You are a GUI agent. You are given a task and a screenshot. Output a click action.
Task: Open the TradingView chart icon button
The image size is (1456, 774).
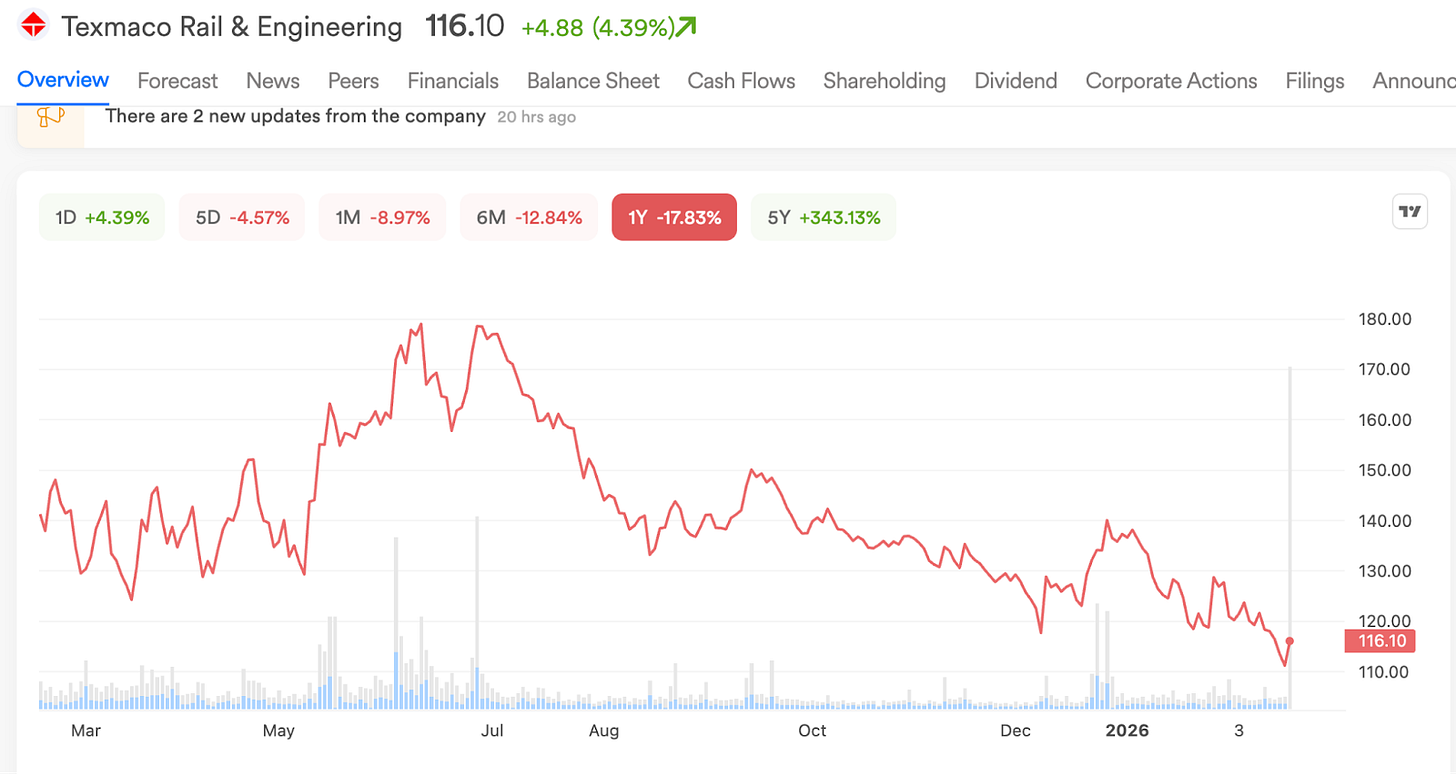click(x=1410, y=212)
